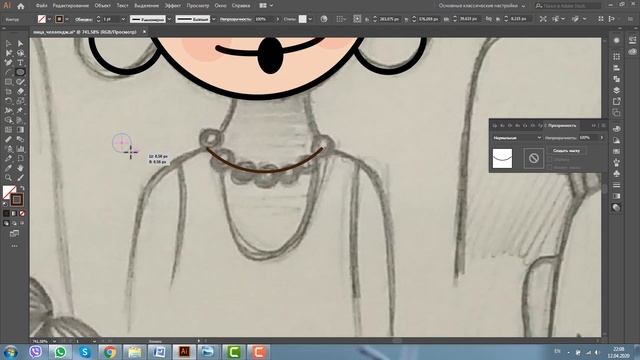Select the Zoom magnifier tool
Screen dimensions: 640x360
click(x=8, y=178)
